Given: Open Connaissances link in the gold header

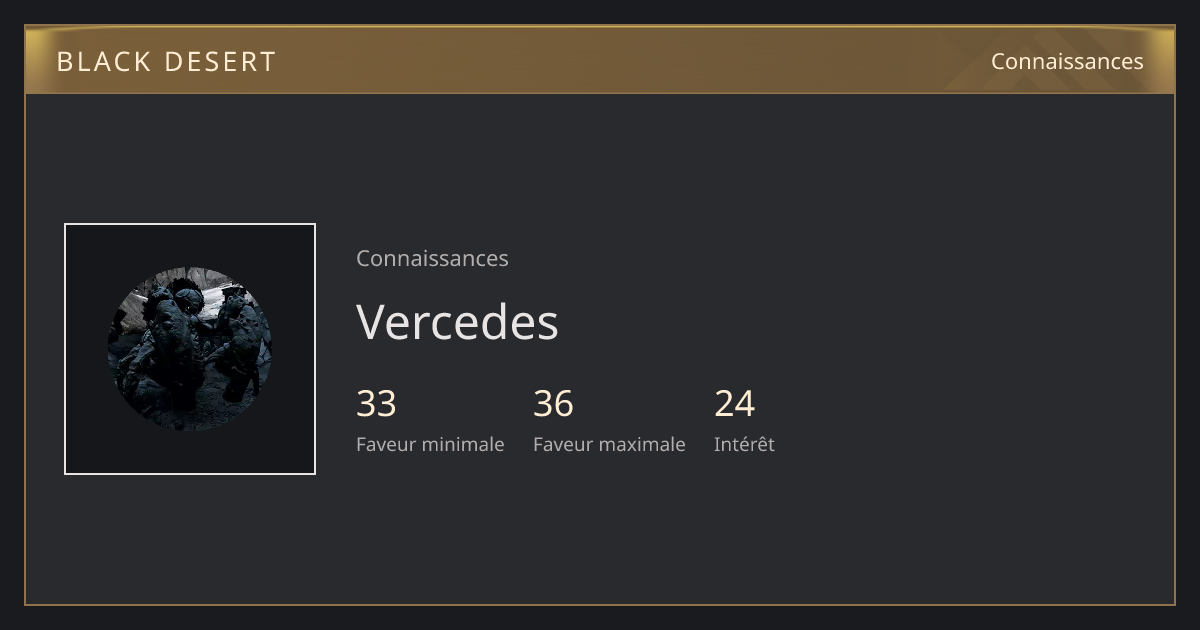Looking at the screenshot, I should click(1067, 61).
